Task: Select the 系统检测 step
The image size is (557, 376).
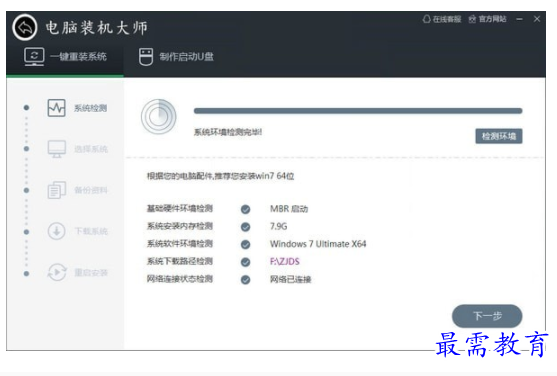Action: point(77,108)
